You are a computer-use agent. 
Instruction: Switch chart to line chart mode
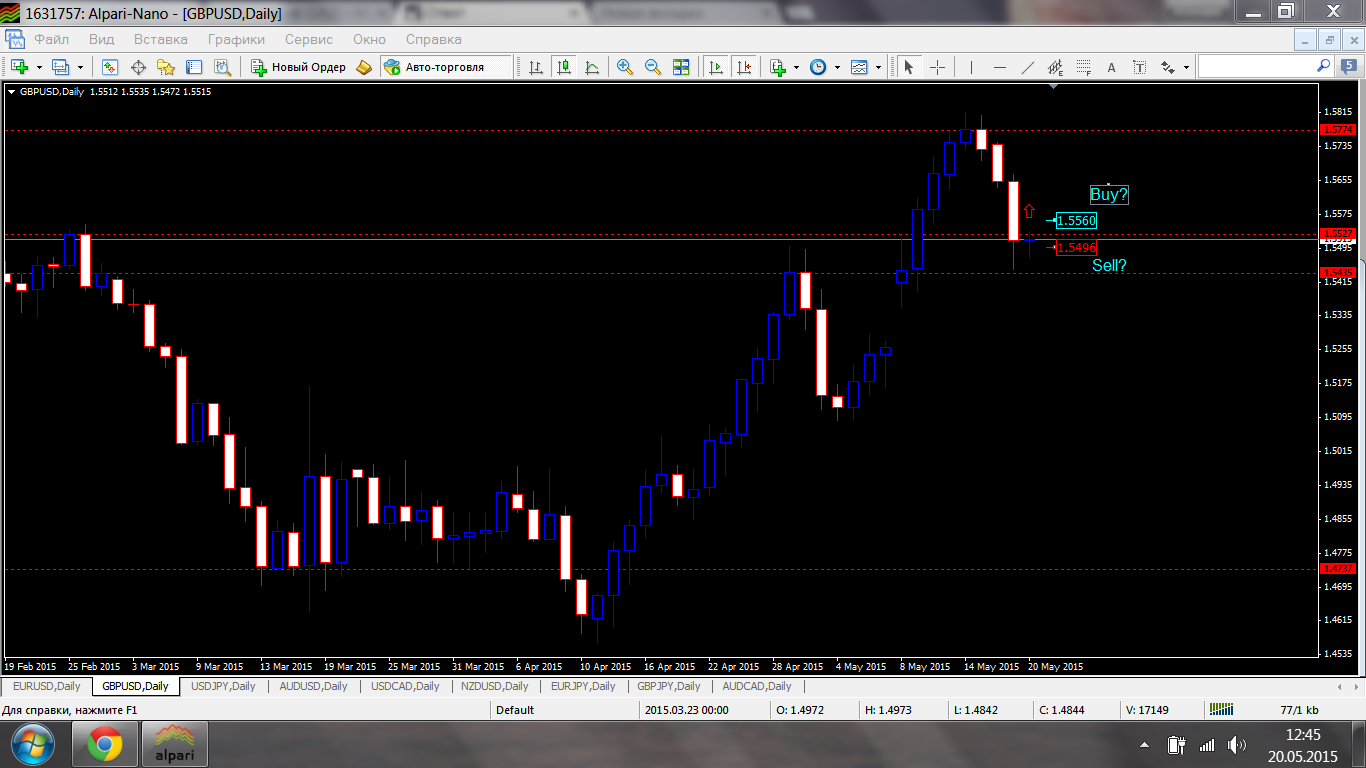(592, 67)
